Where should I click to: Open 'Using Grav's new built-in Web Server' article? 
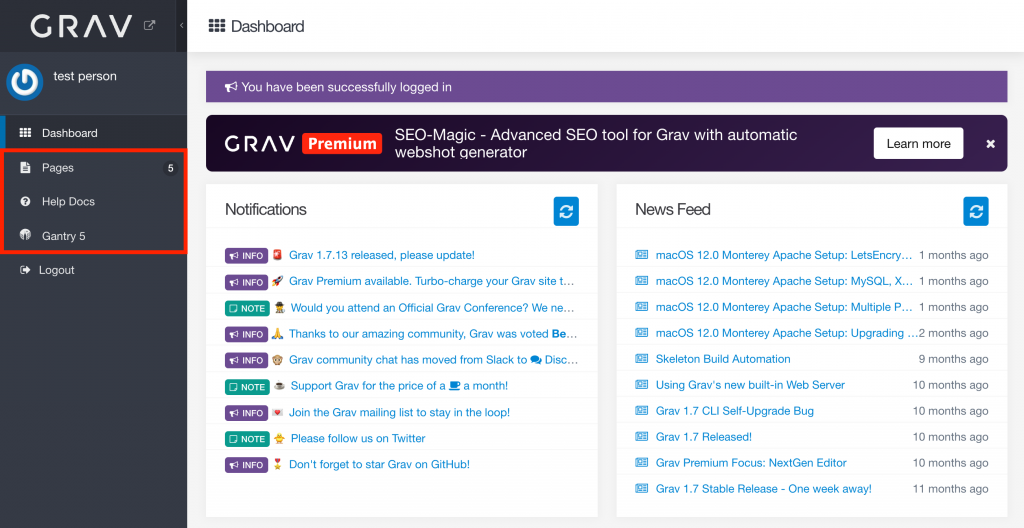[750, 385]
